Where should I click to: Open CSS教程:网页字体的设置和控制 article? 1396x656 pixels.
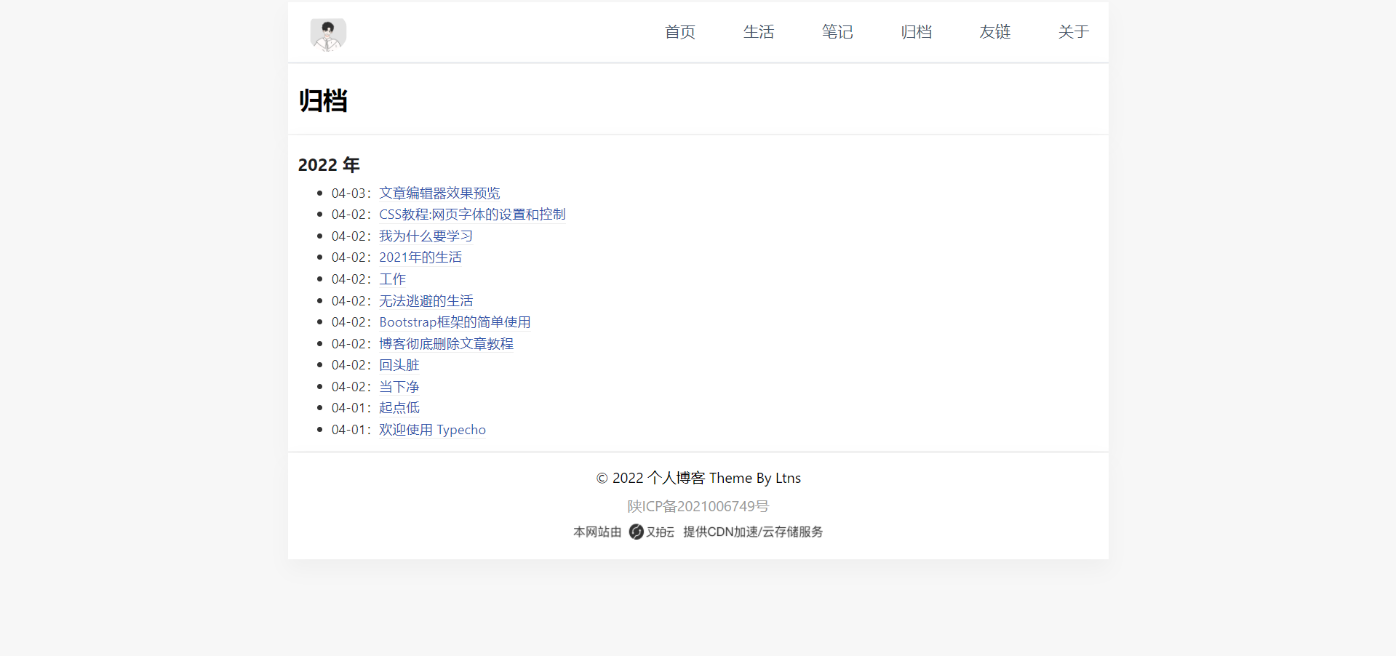pos(472,214)
